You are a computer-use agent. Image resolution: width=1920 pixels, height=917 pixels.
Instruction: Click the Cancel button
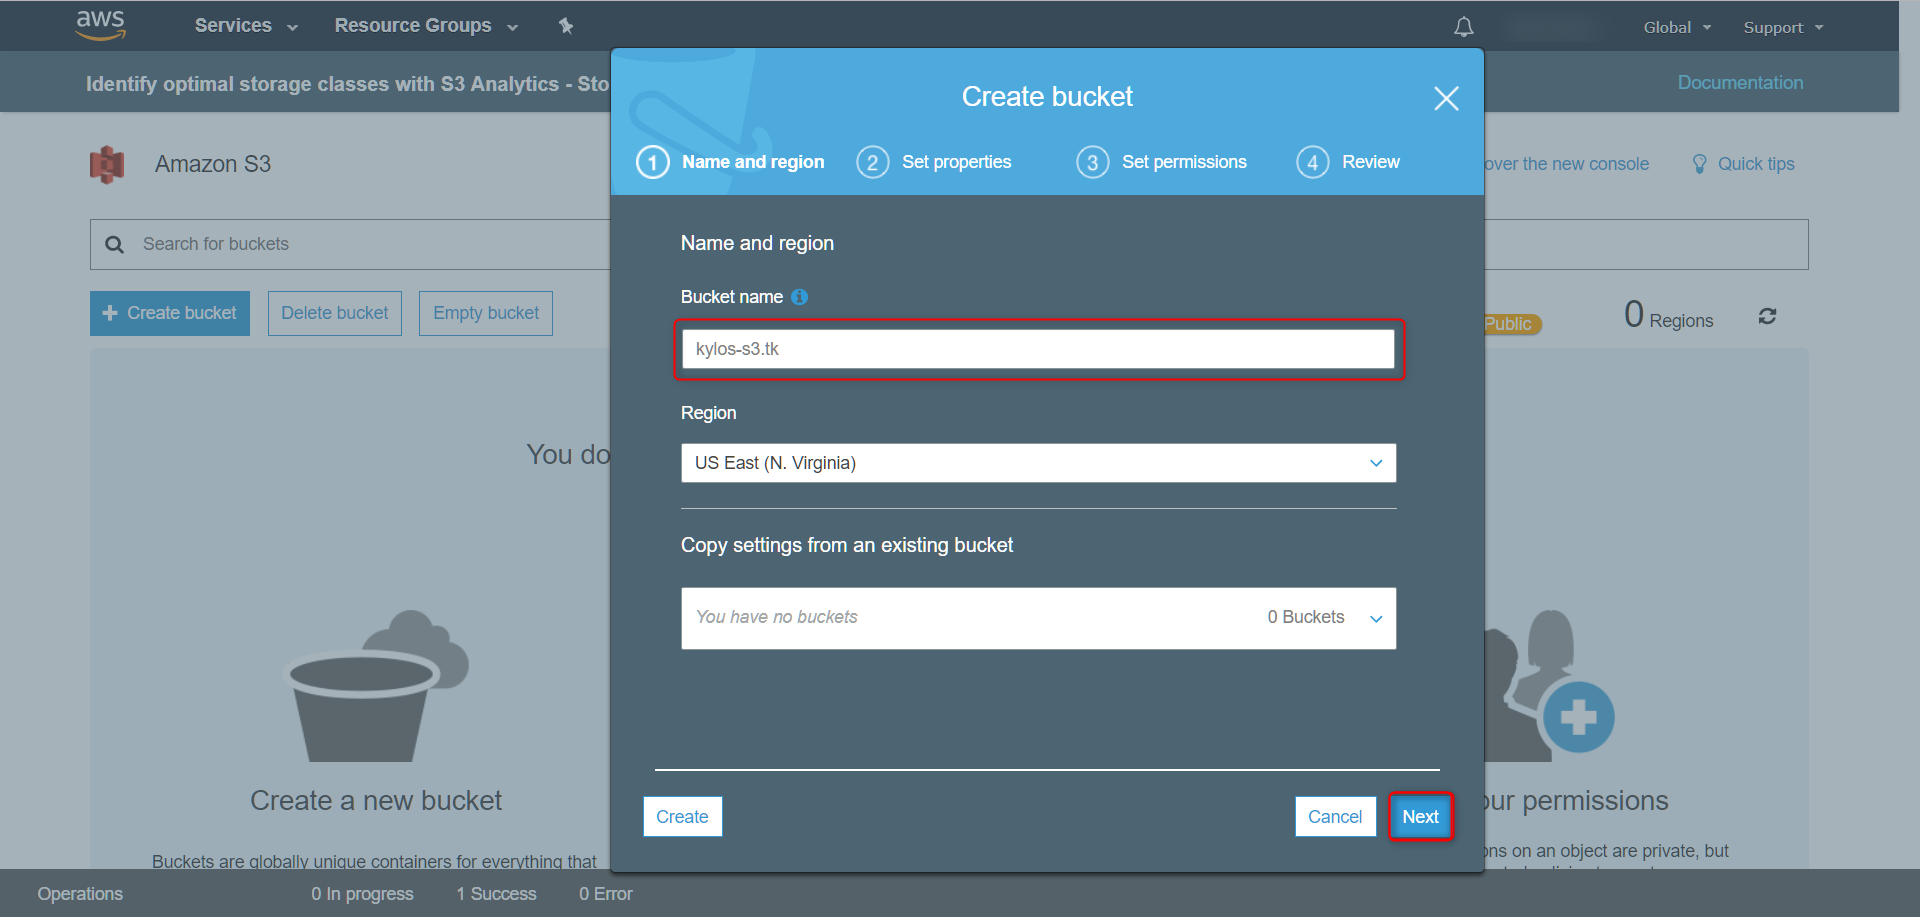pyautogui.click(x=1335, y=817)
